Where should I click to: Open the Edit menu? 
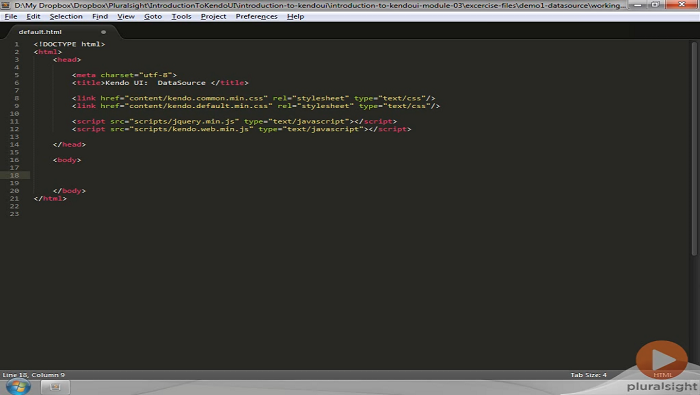click(33, 17)
